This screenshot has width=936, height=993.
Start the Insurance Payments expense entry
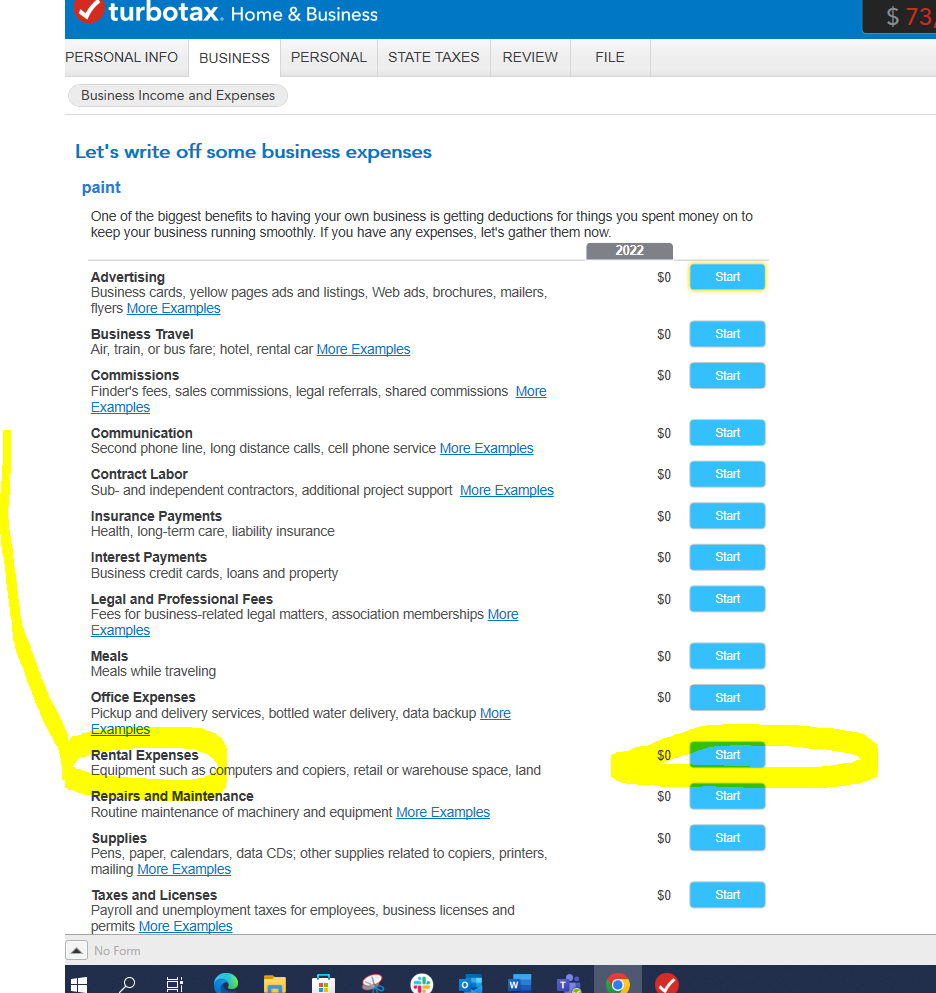[x=727, y=516]
